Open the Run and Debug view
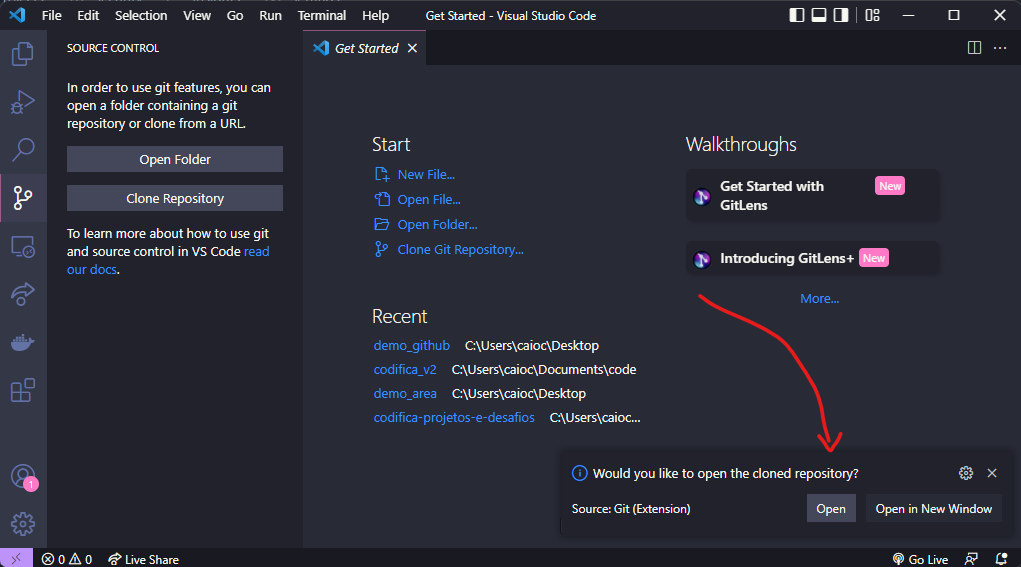Image resolution: width=1021 pixels, height=567 pixels. point(22,102)
